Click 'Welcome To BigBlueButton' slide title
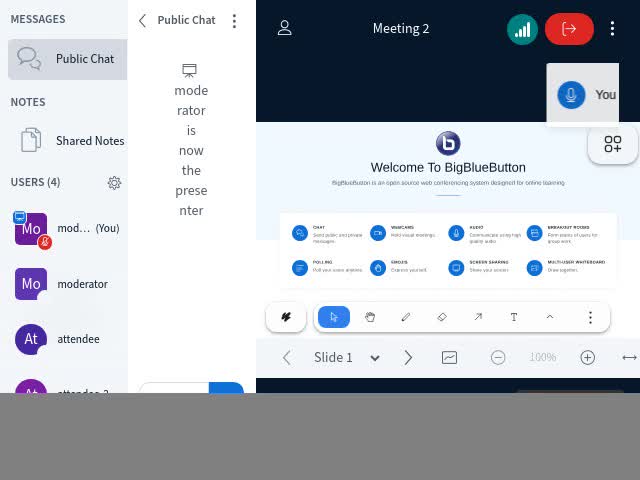This screenshot has height=480, width=640. [448, 168]
